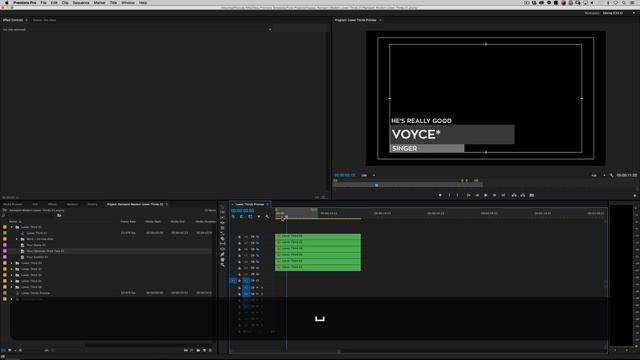Toggle lock on Lower Third 01 clip's track
The height and width of the screenshot is (360, 640).
[240, 268]
